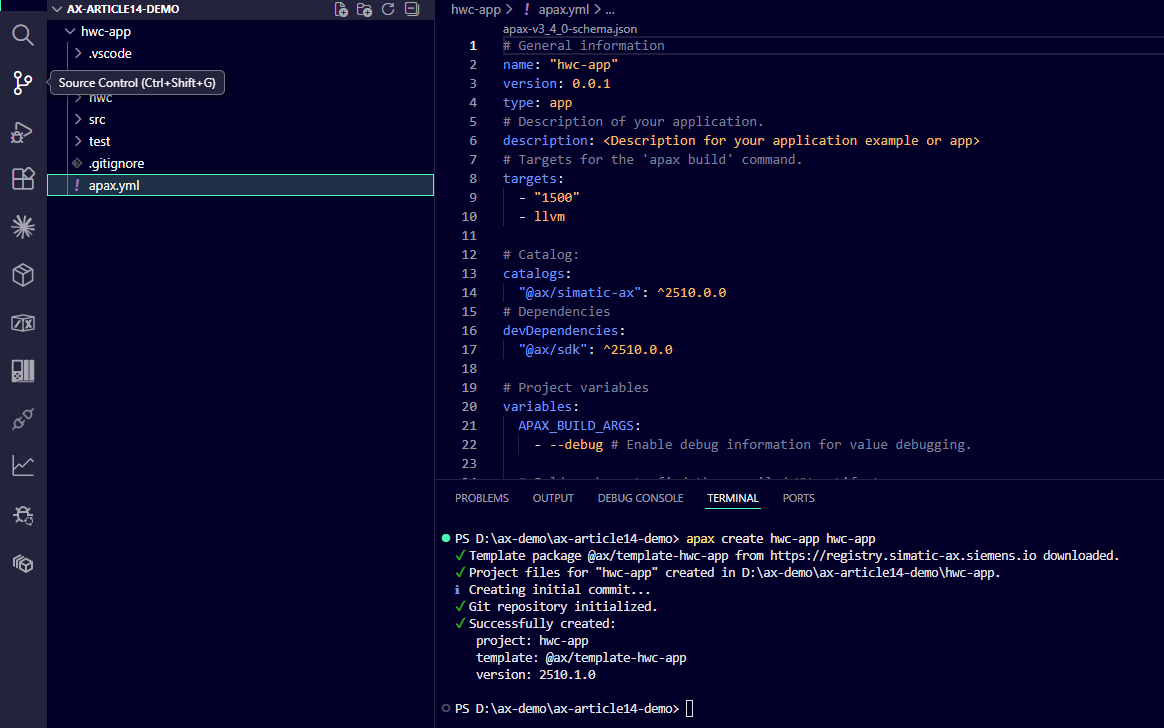Create a new folder in explorer
Viewport: 1164px width, 728px height.
[364, 10]
